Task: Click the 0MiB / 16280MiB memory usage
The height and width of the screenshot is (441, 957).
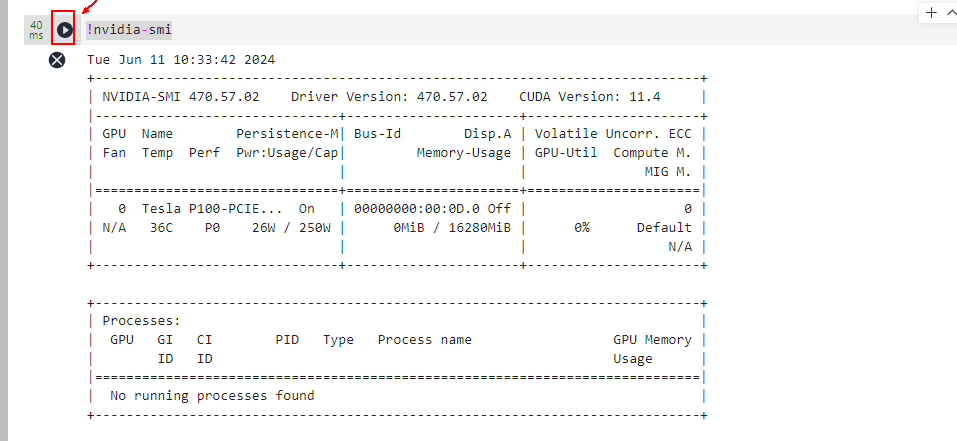Action: (x=452, y=227)
